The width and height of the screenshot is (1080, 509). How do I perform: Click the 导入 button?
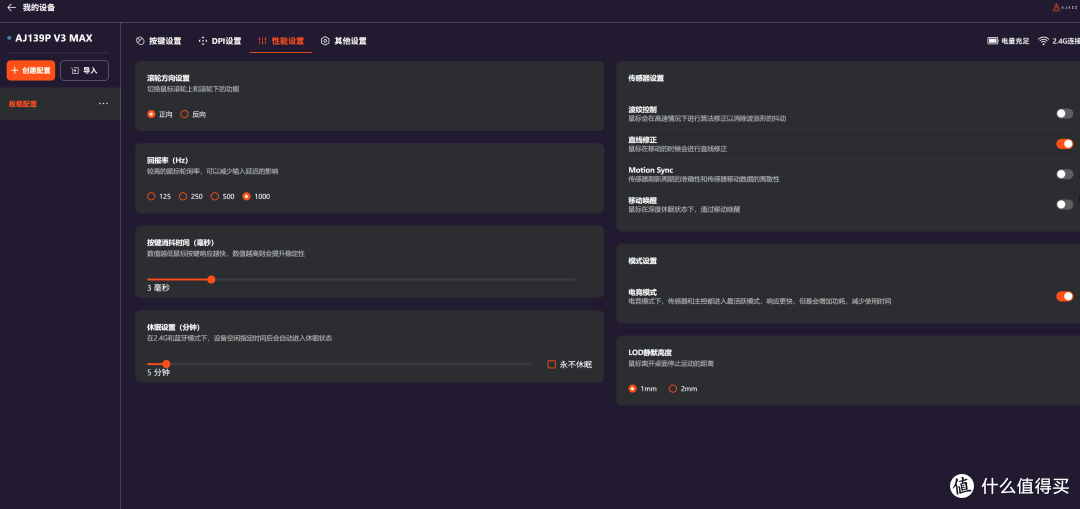(84, 70)
